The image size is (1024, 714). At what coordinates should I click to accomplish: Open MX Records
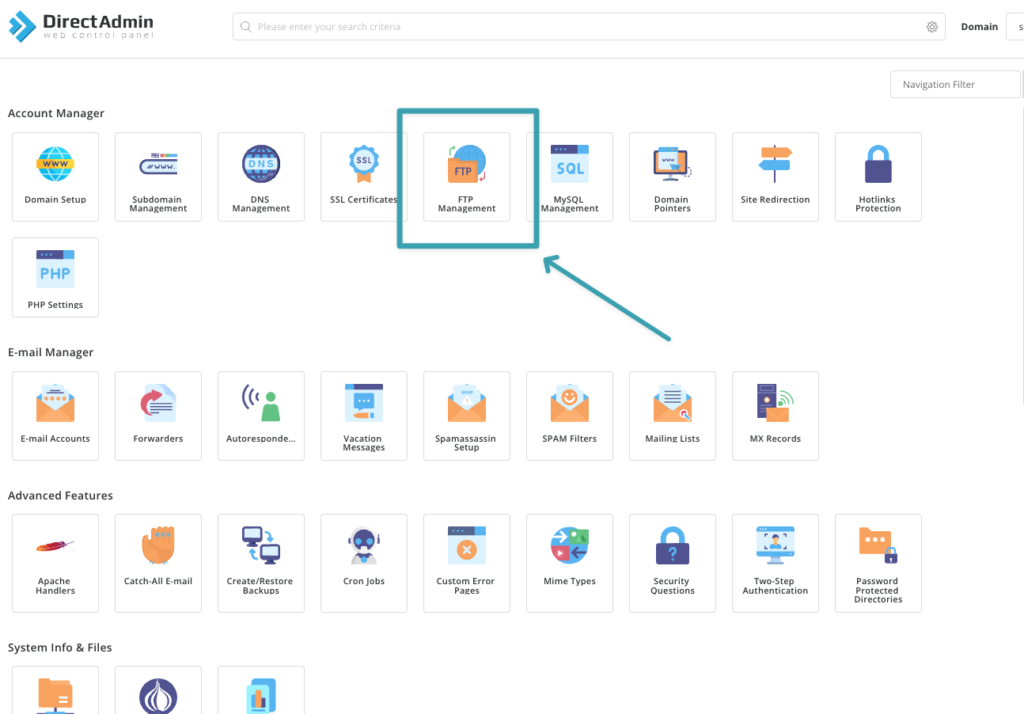pos(775,416)
